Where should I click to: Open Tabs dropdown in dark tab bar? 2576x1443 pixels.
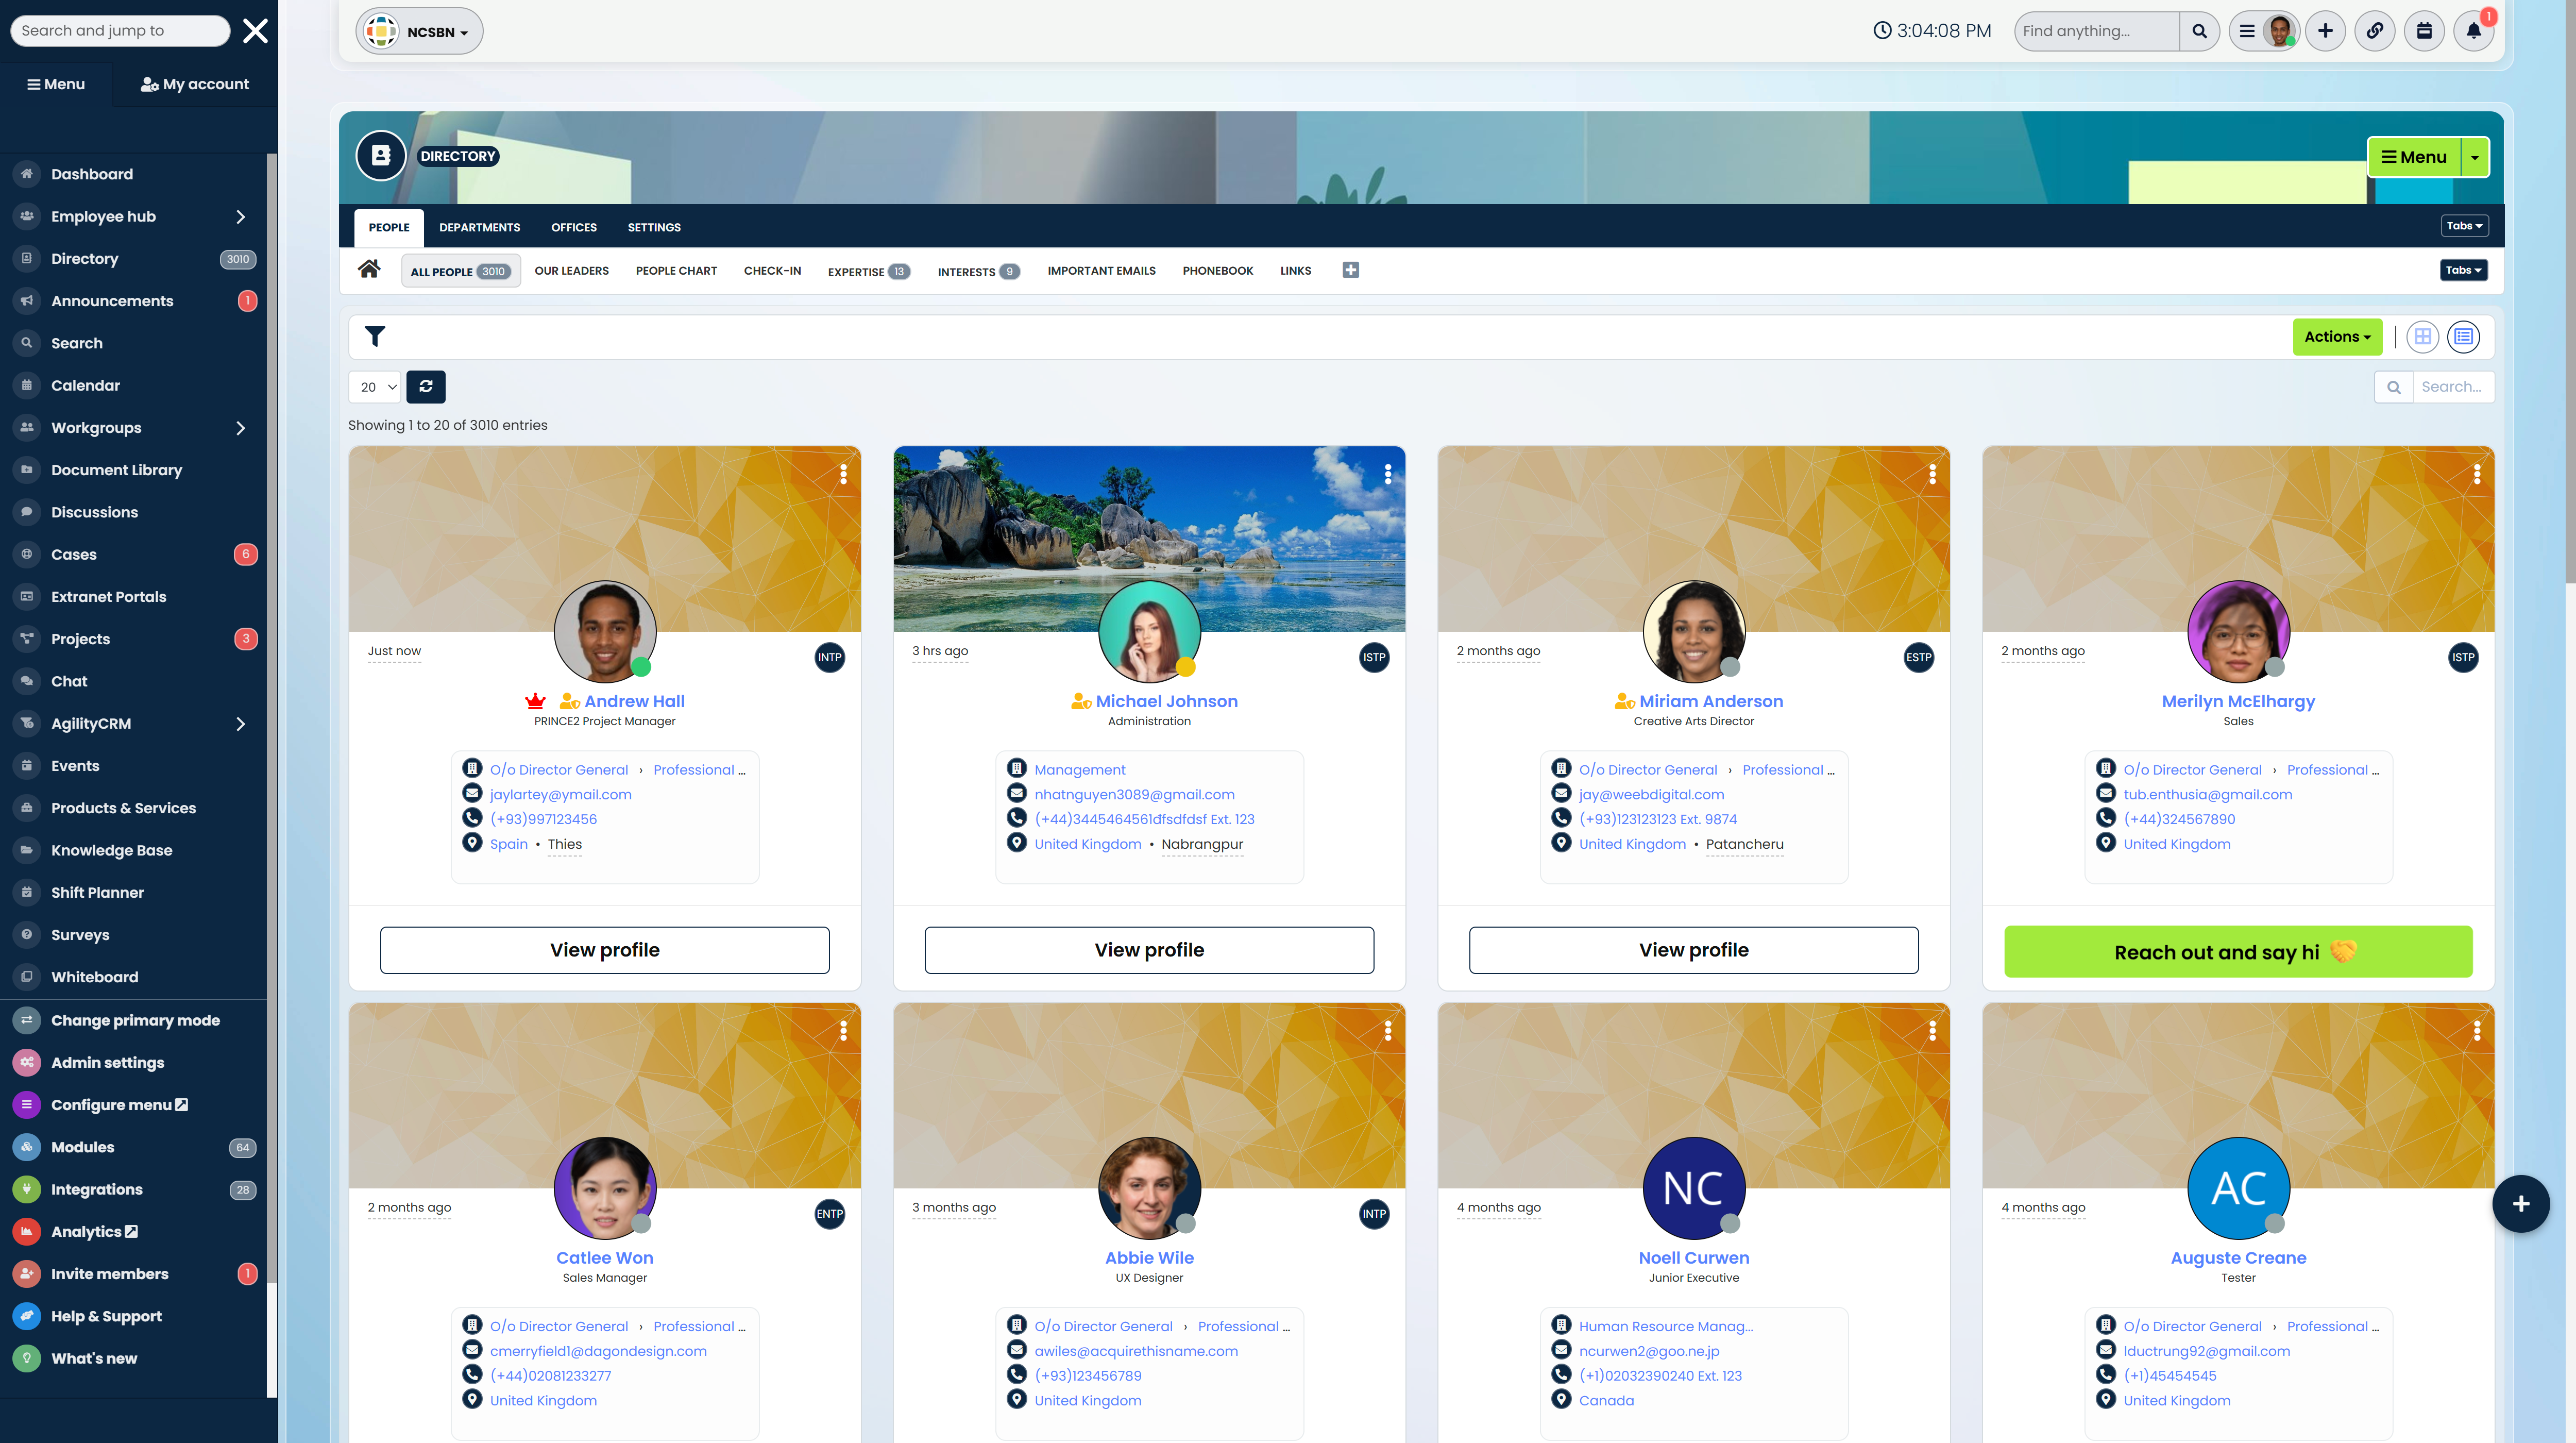pyautogui.click(x=2464, y=226)
